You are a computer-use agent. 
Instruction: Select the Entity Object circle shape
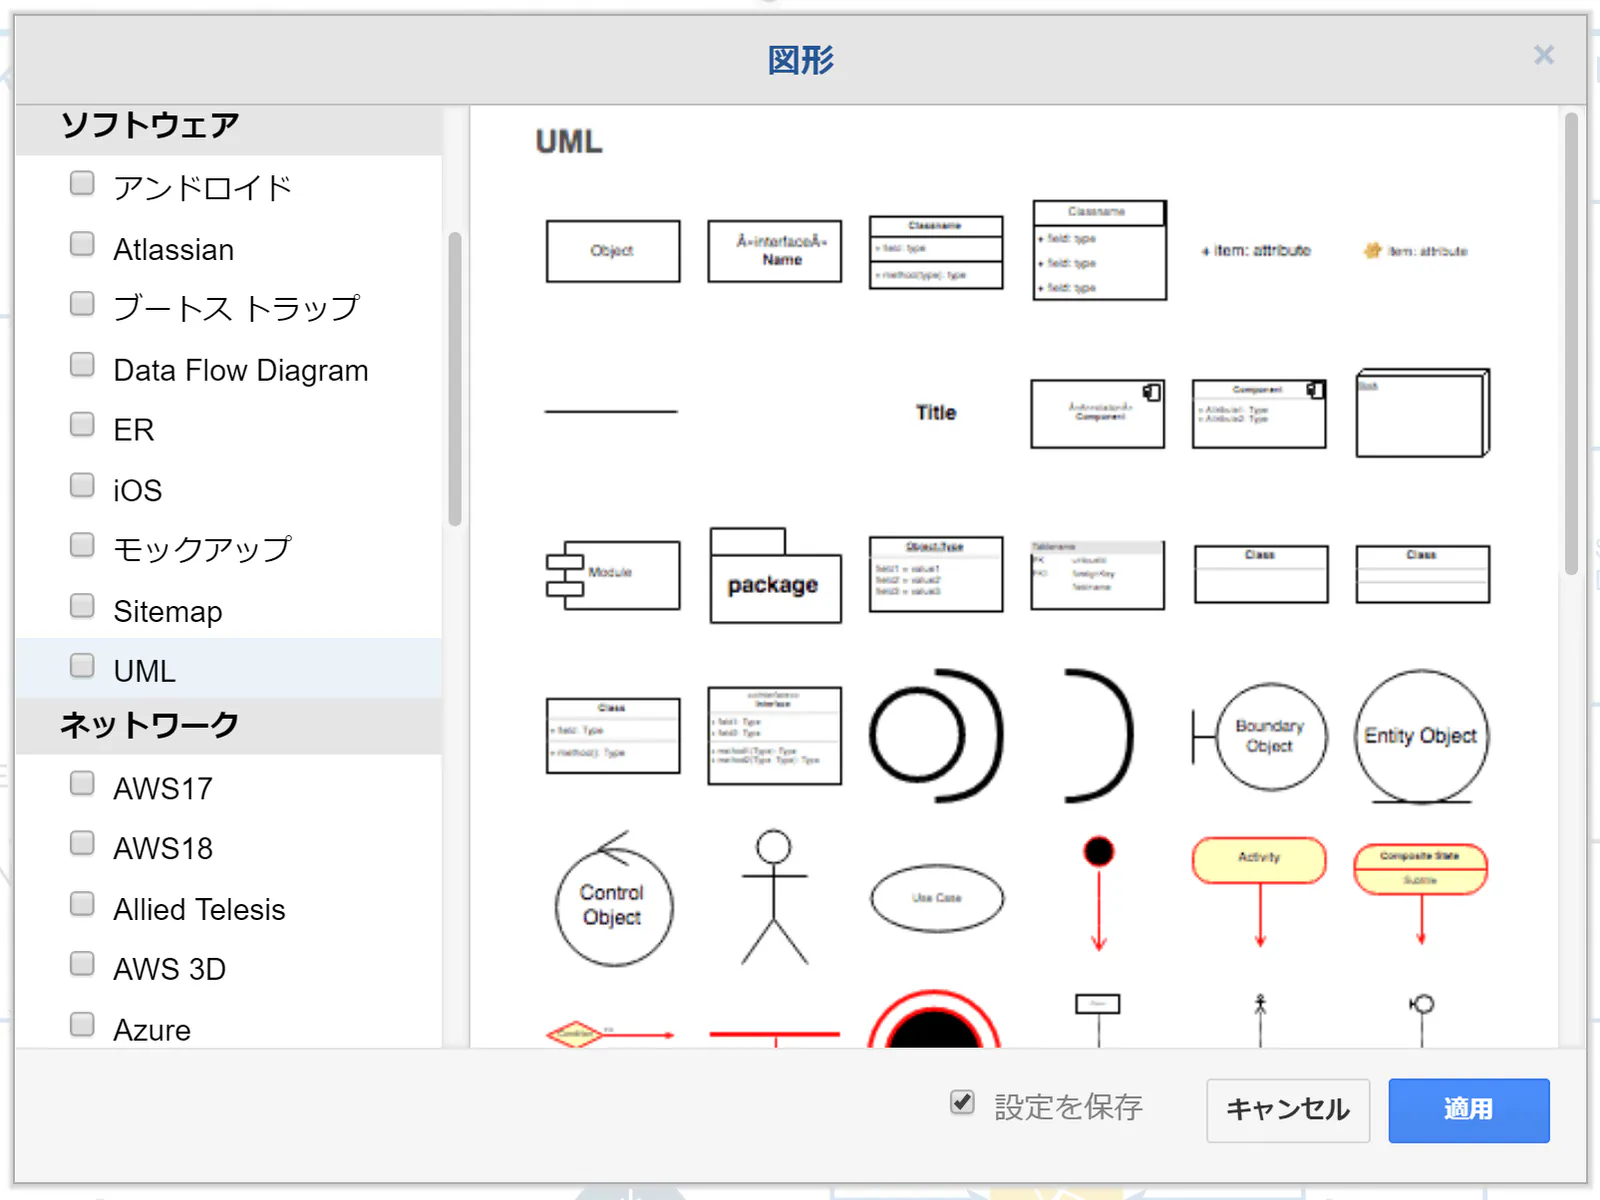(x=1422, y=737)
